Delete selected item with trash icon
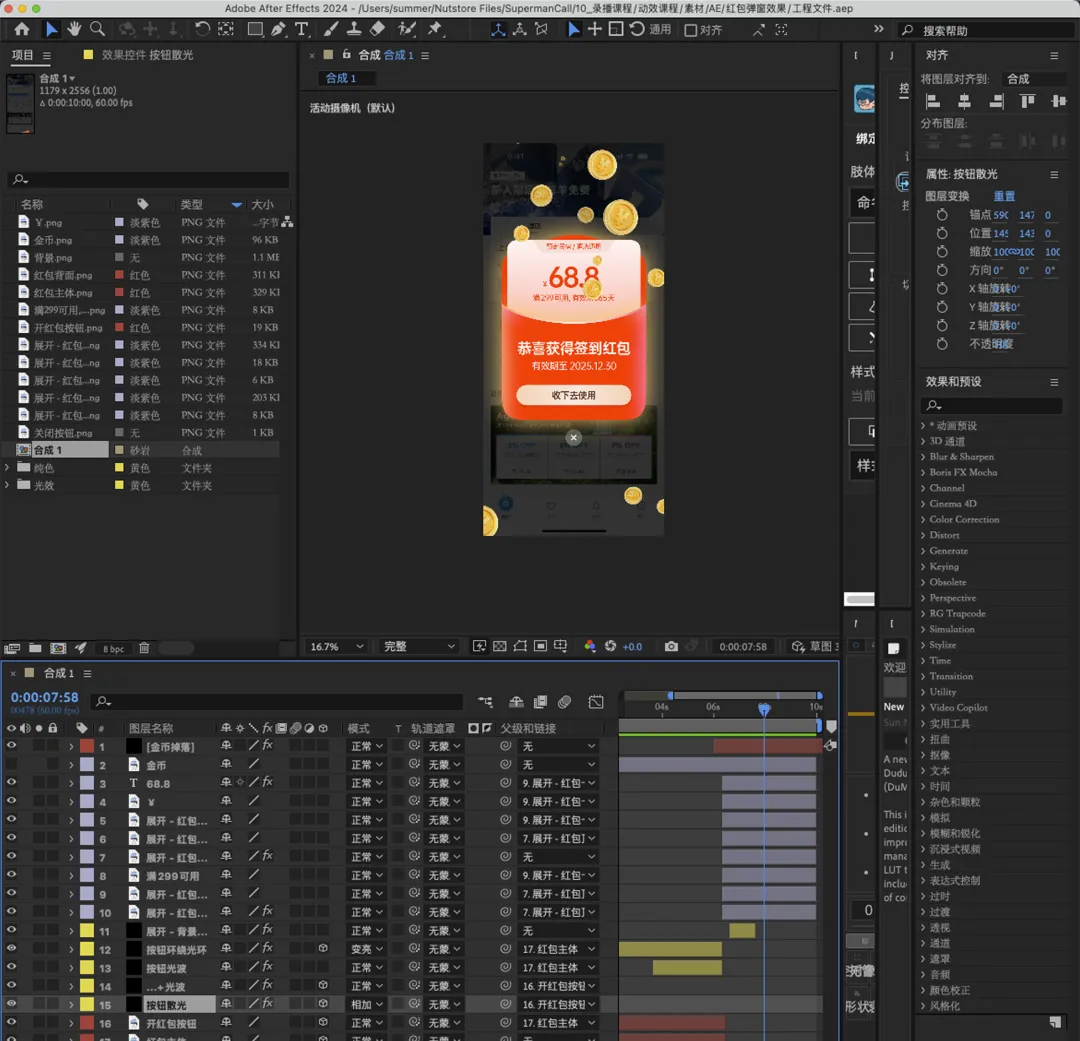This screenshot has width=1080, height=1041. coord(144,648)
